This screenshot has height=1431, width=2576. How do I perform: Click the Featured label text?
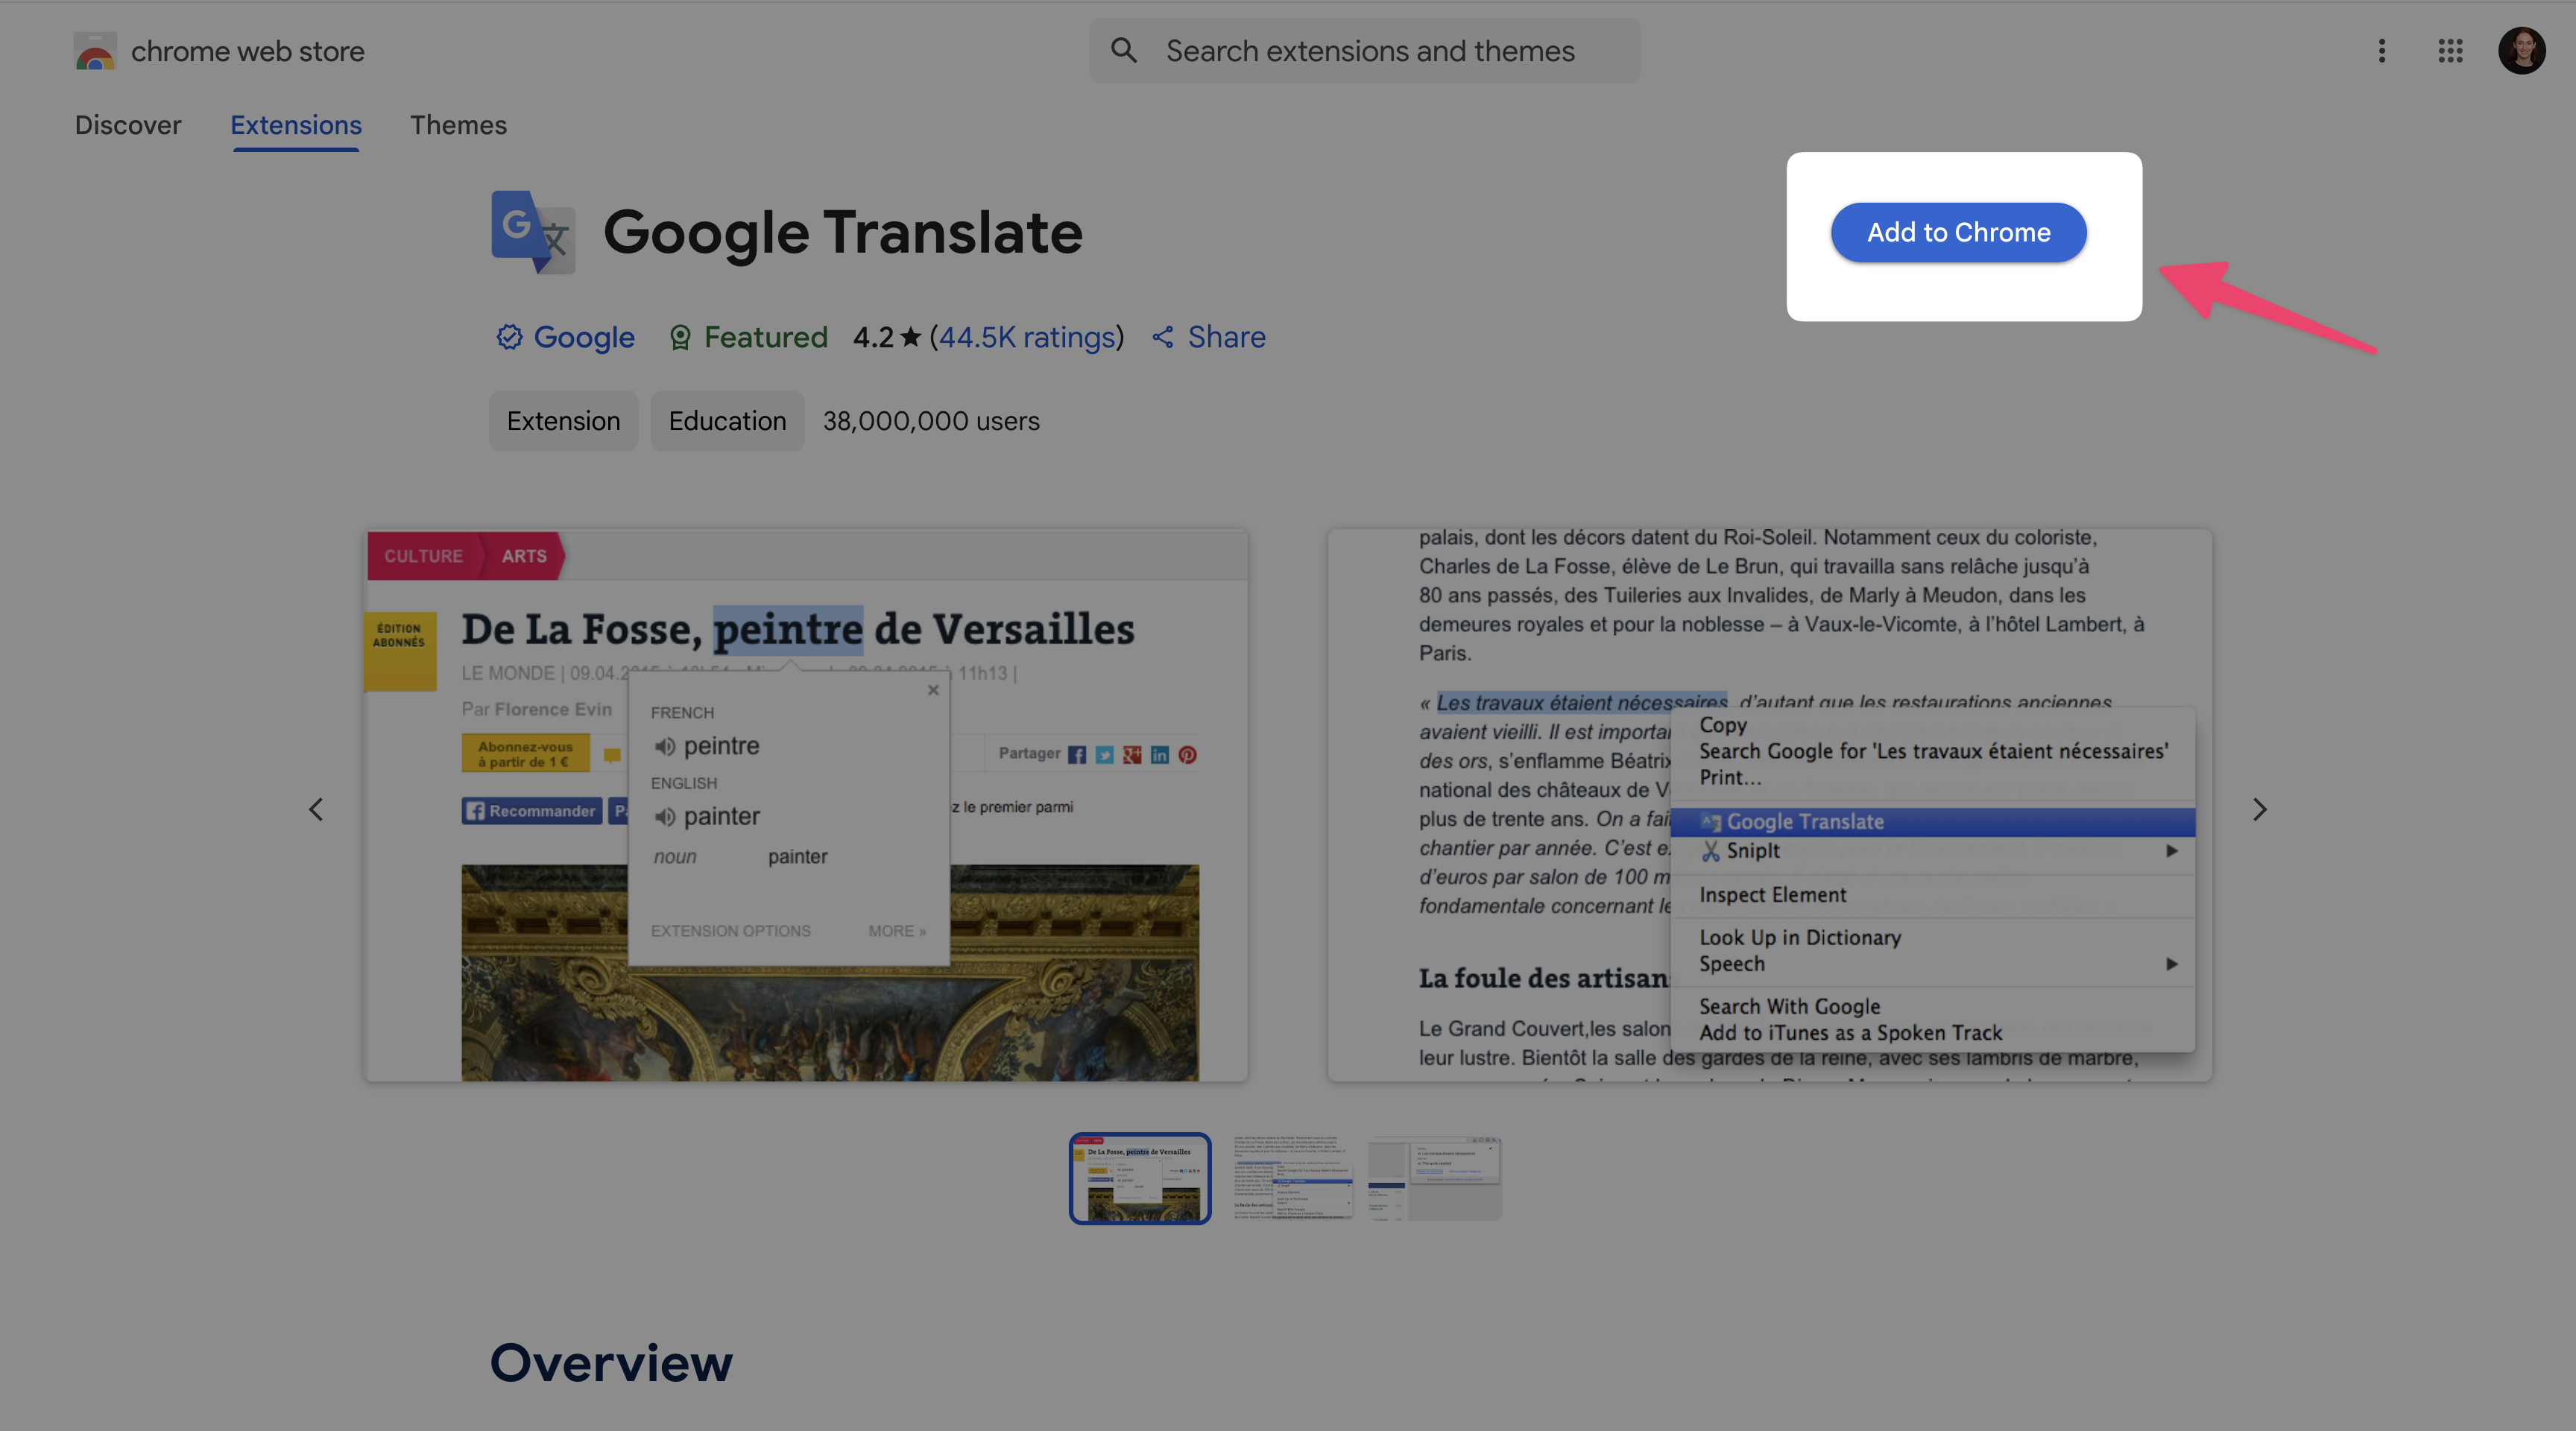click(766, 337)
